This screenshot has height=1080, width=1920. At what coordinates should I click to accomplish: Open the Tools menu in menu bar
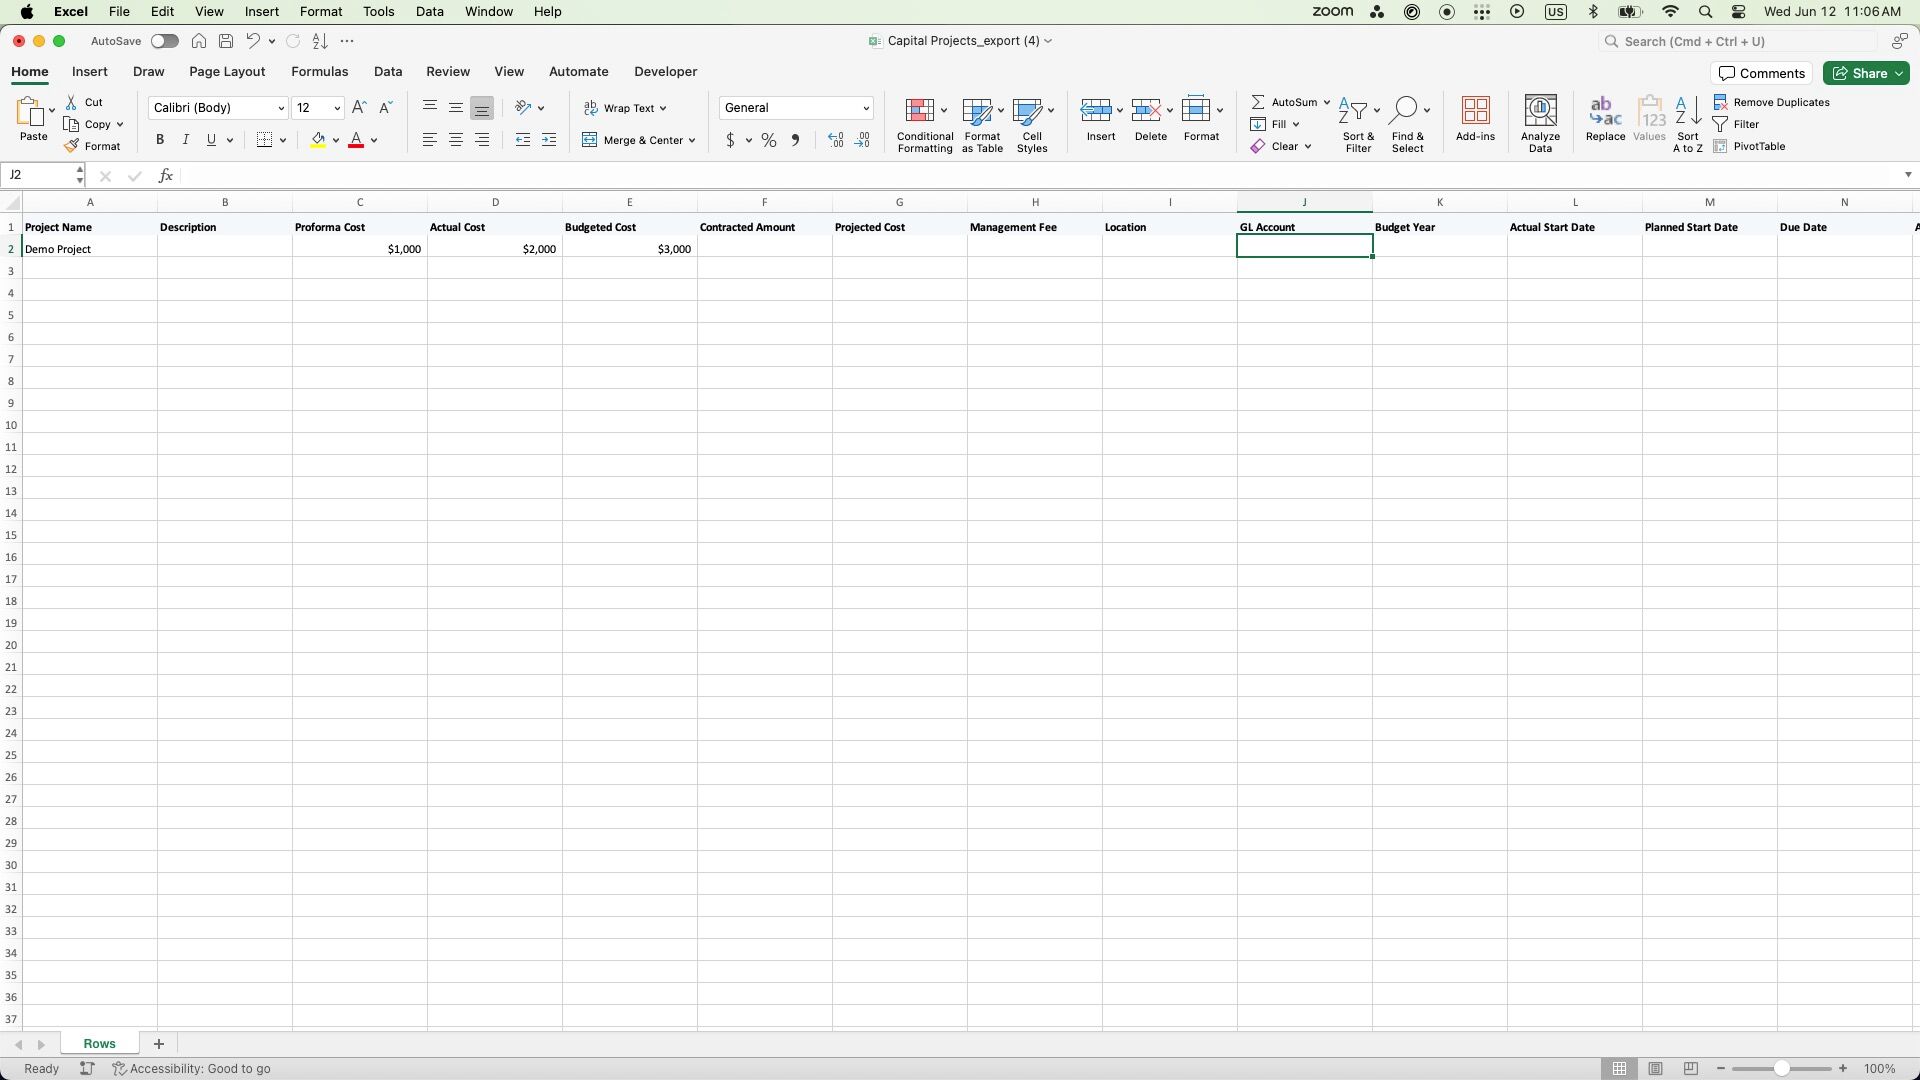pos(378,12)
